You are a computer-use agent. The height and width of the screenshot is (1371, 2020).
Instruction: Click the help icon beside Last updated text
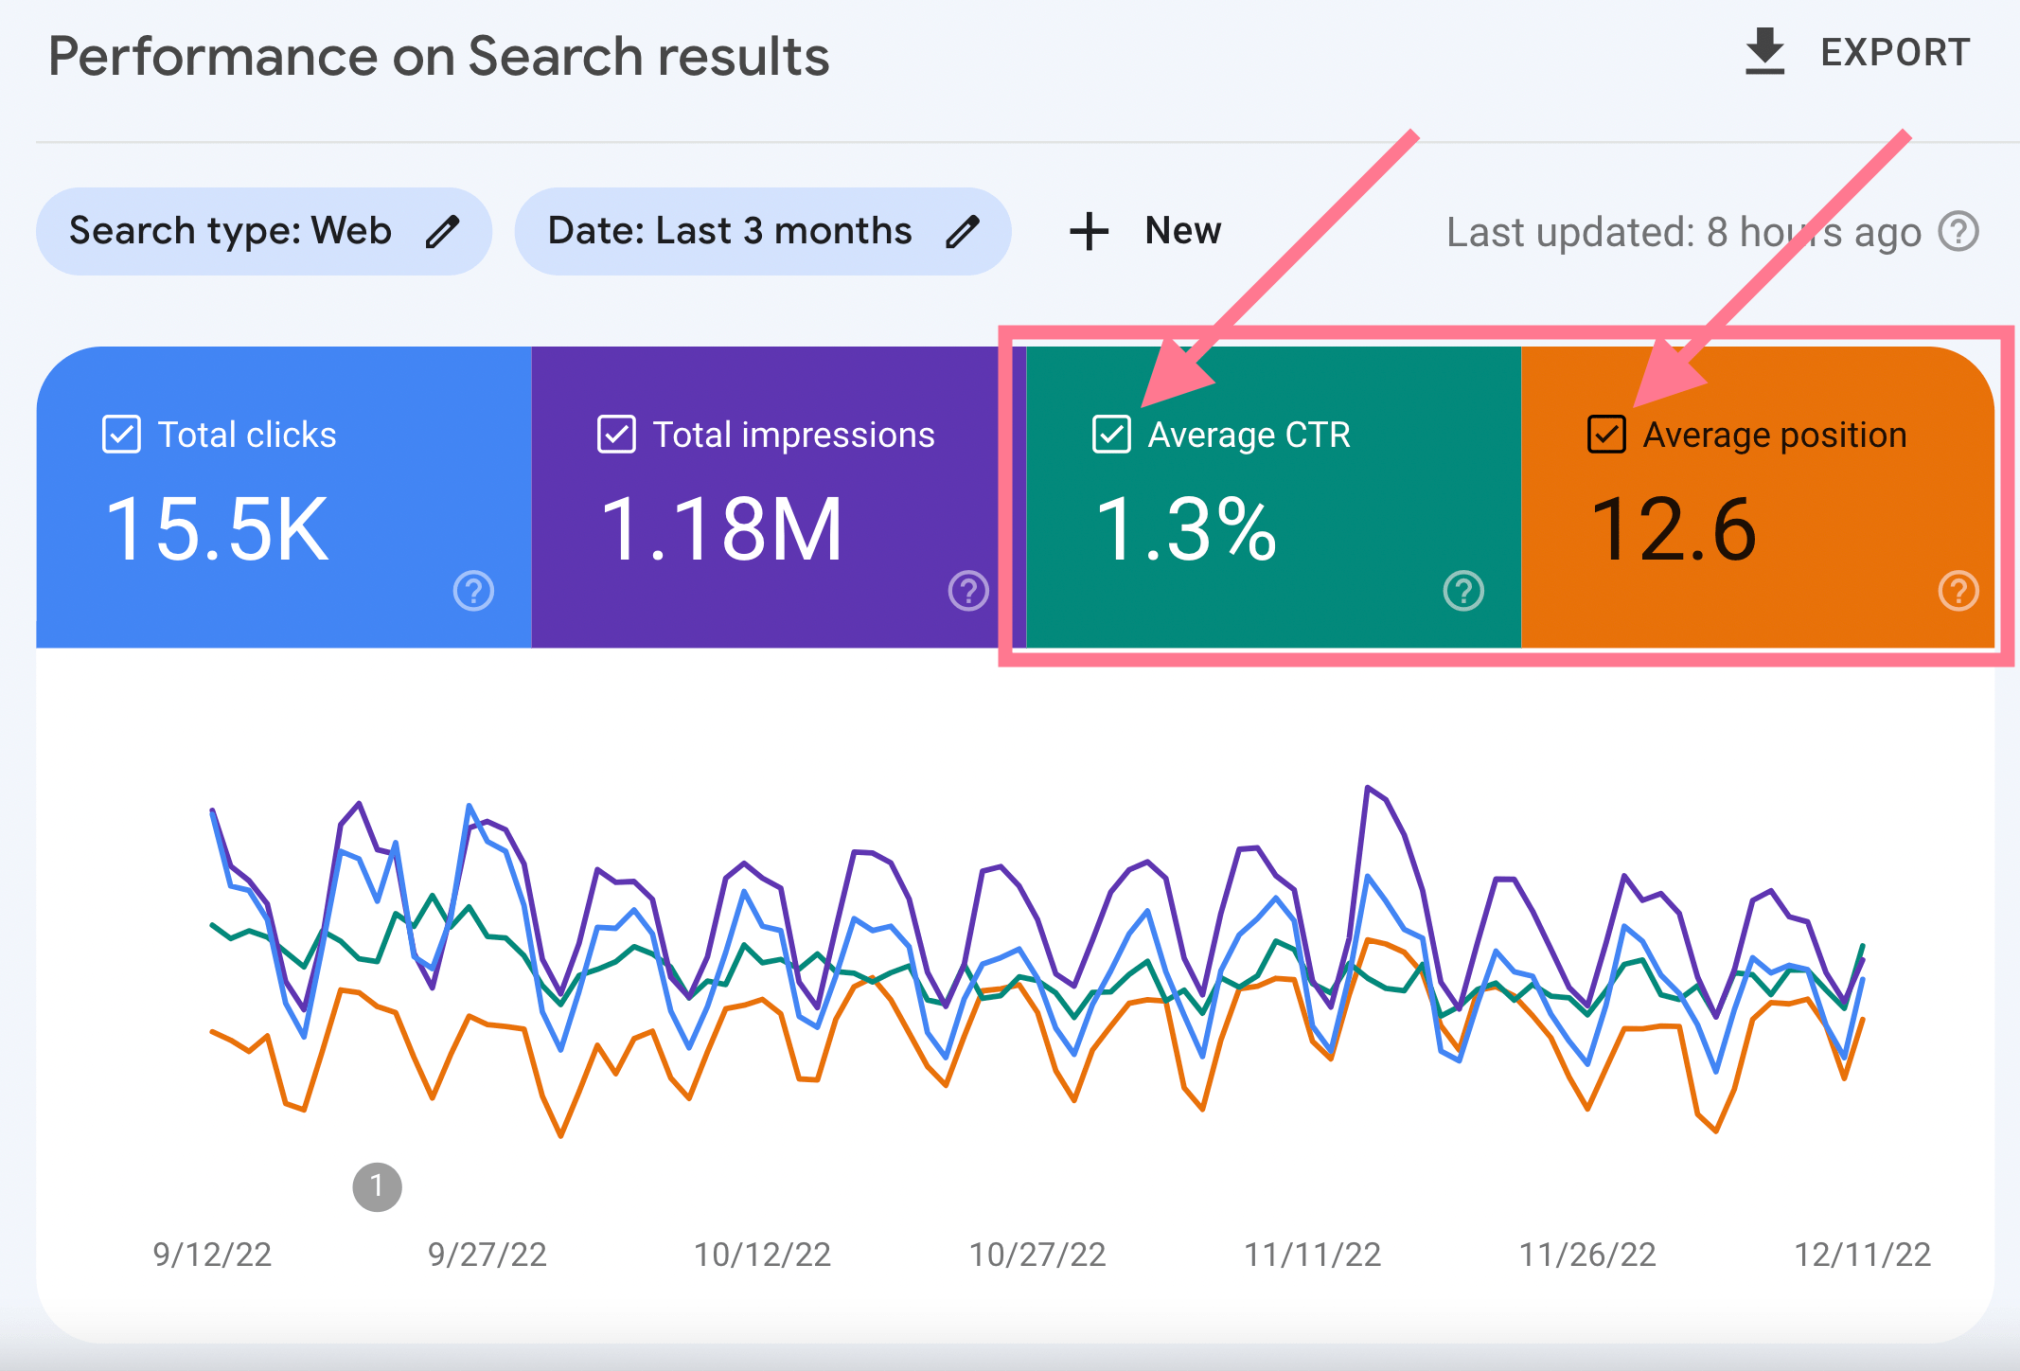(1957, 231)
